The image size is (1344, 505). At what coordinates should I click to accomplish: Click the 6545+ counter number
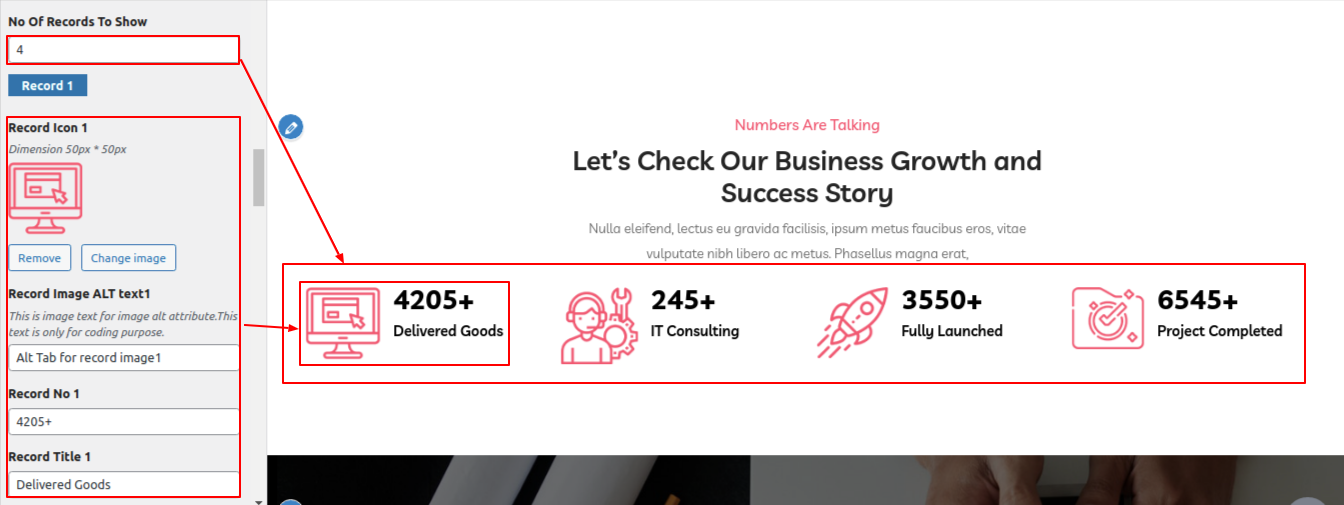click(1197, 300)
